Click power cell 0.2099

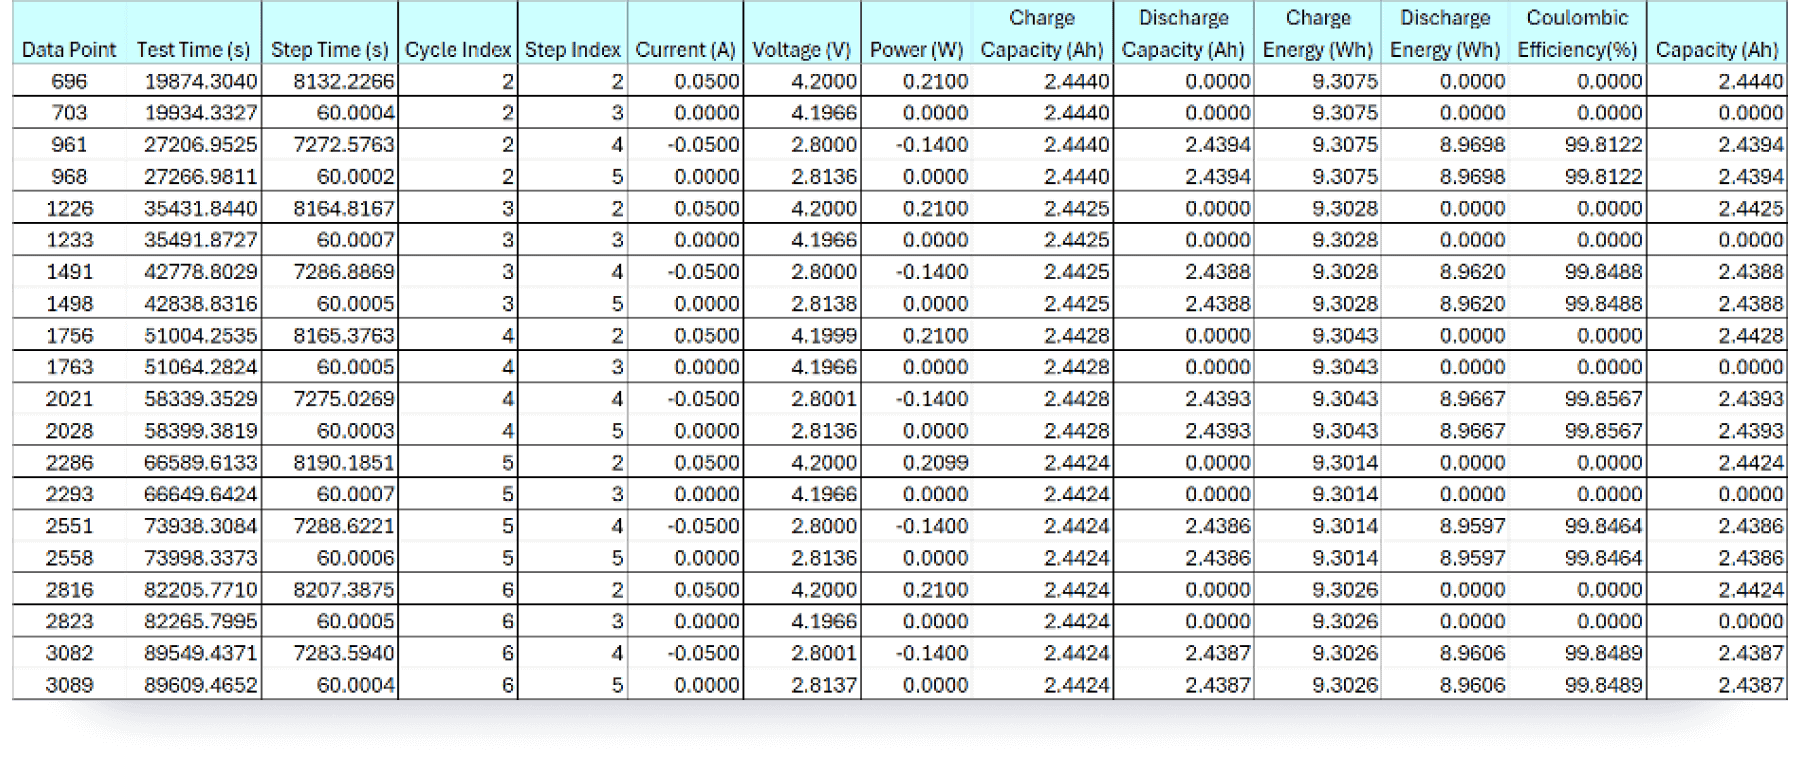click(917, 463)
